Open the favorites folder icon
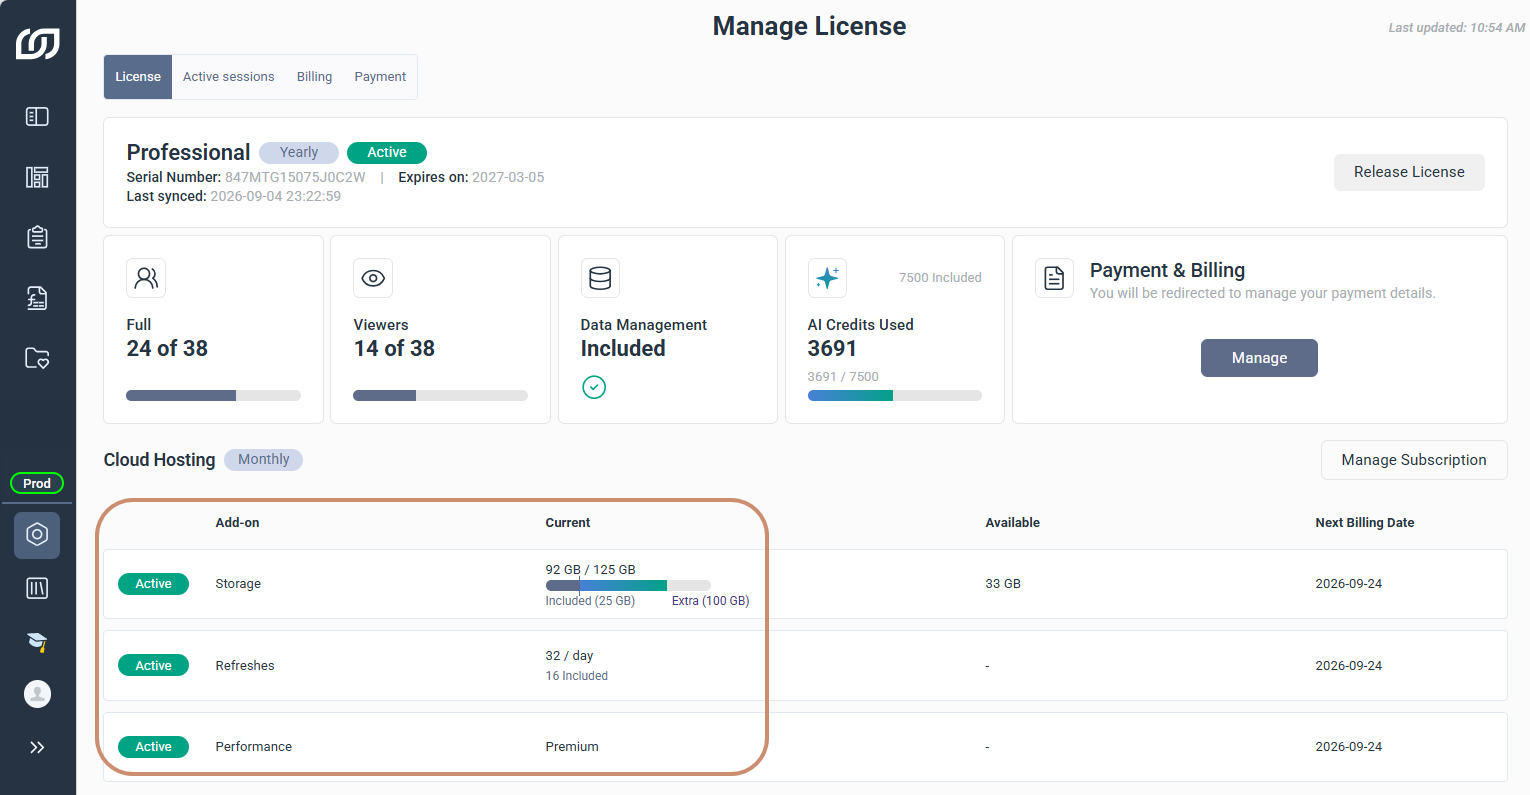The width and height of the screenshot is (1530, 795). (37, 358)
